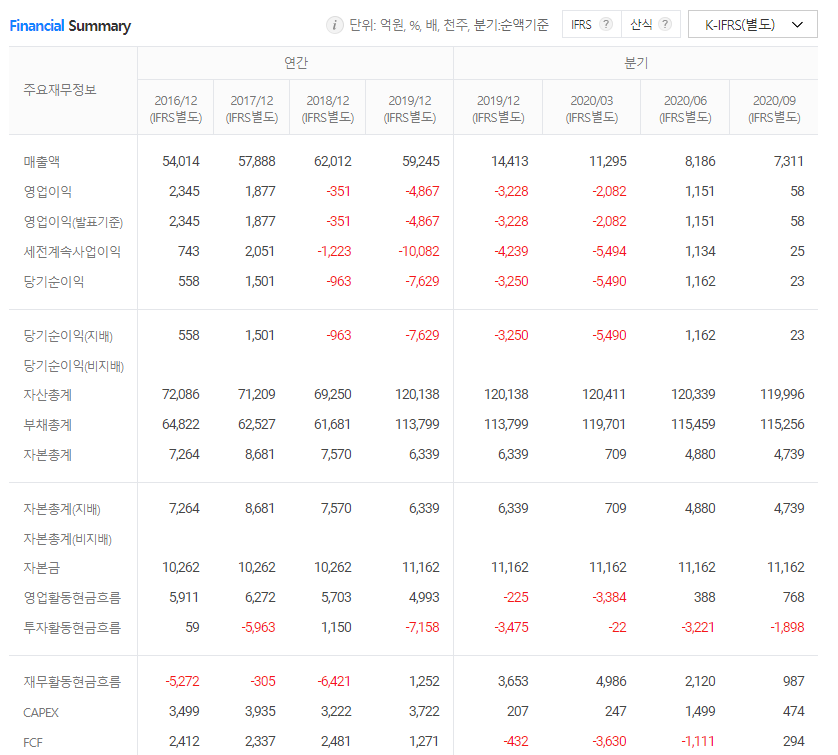838x755 pixels.
Task: Click the info icon beside 단위 text
Action: coord(335,25)
